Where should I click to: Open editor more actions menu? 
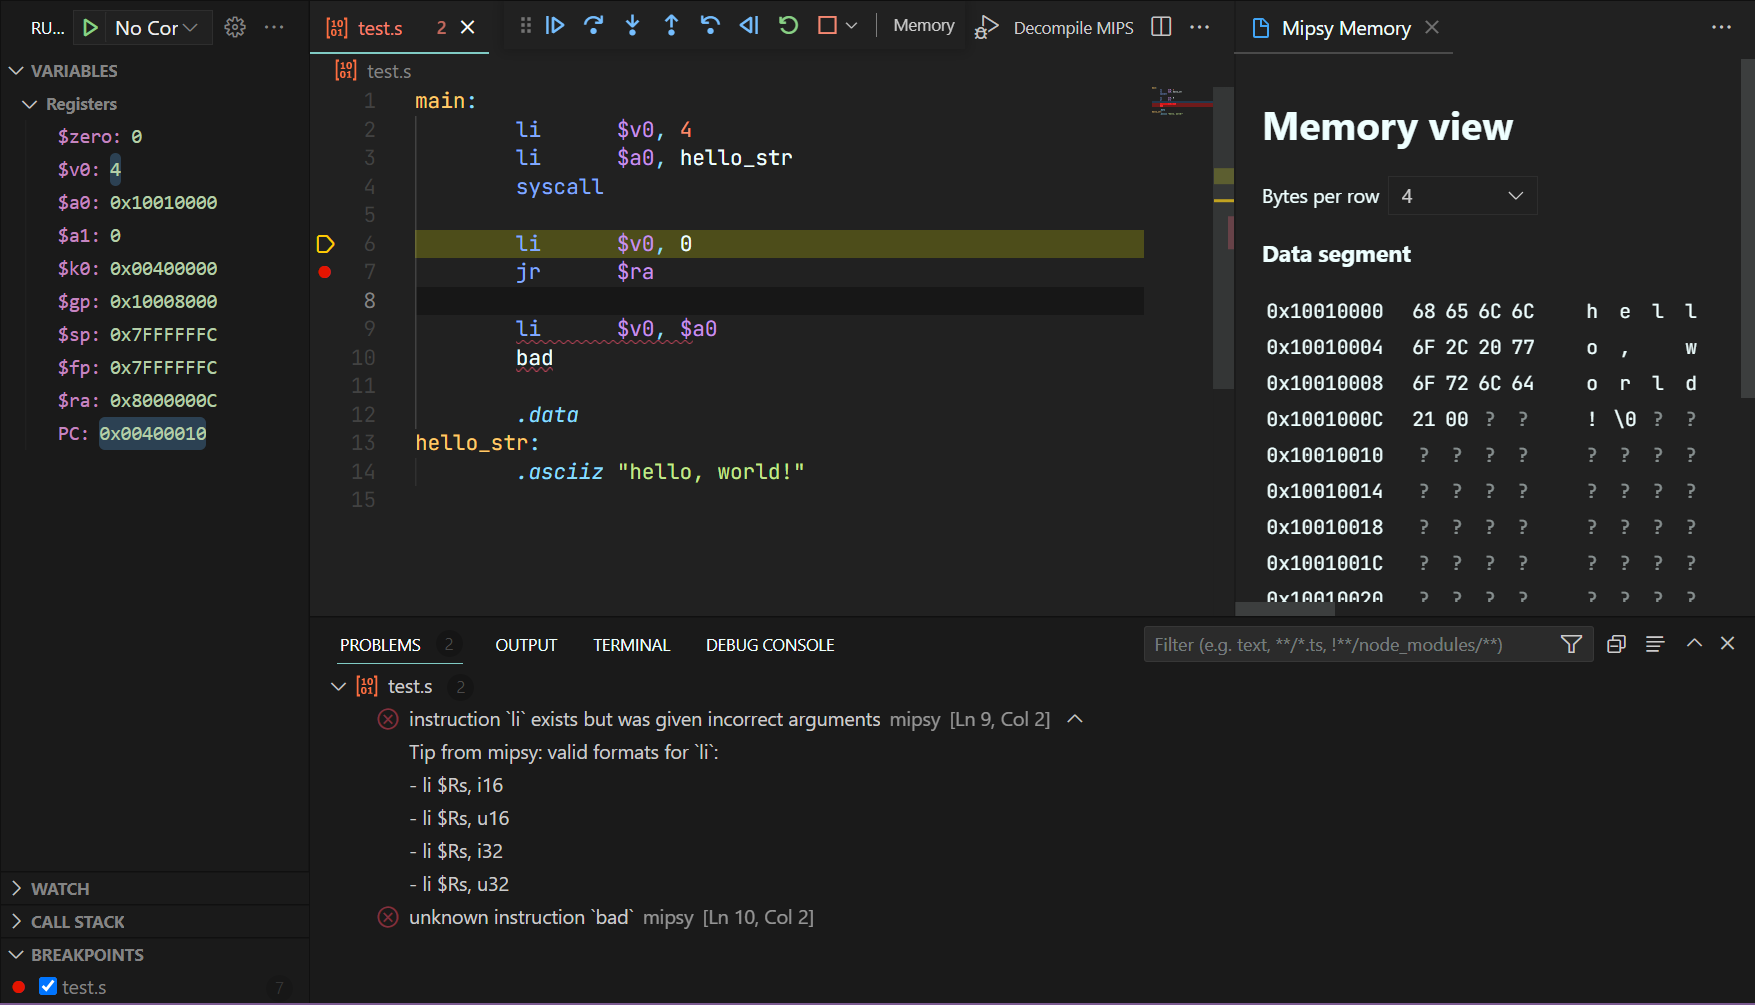(1200, 27)
